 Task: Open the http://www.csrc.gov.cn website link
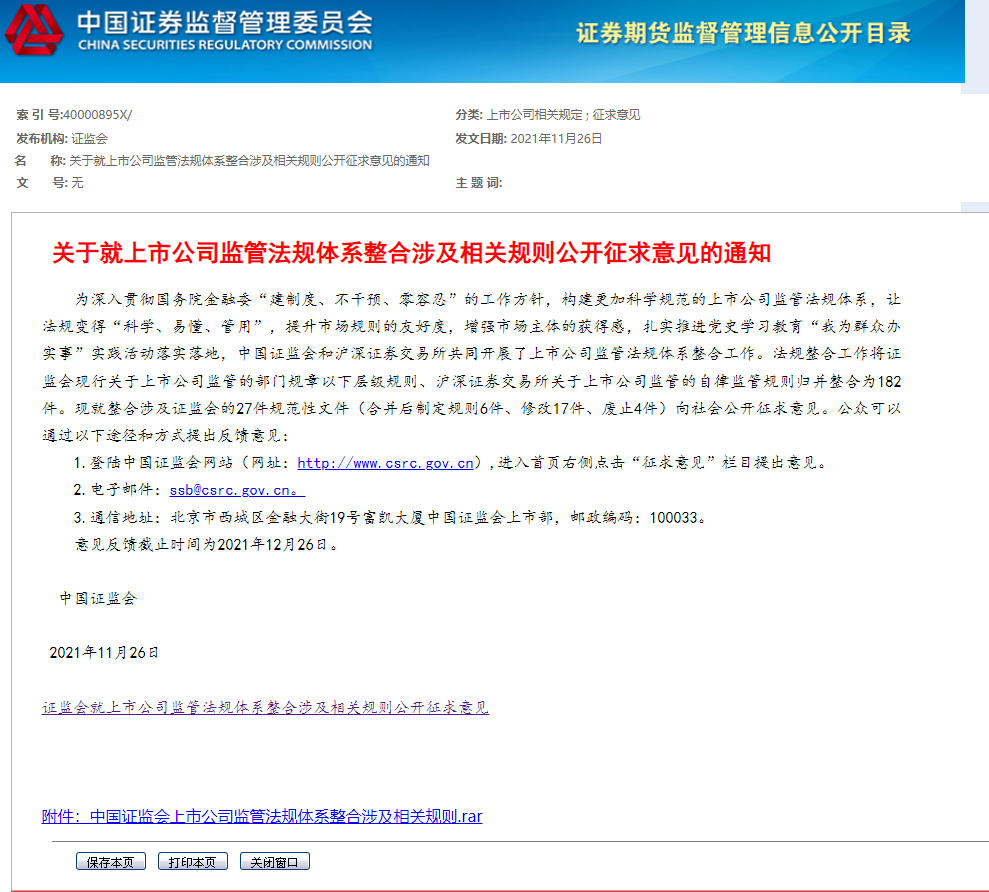point(385,463)
